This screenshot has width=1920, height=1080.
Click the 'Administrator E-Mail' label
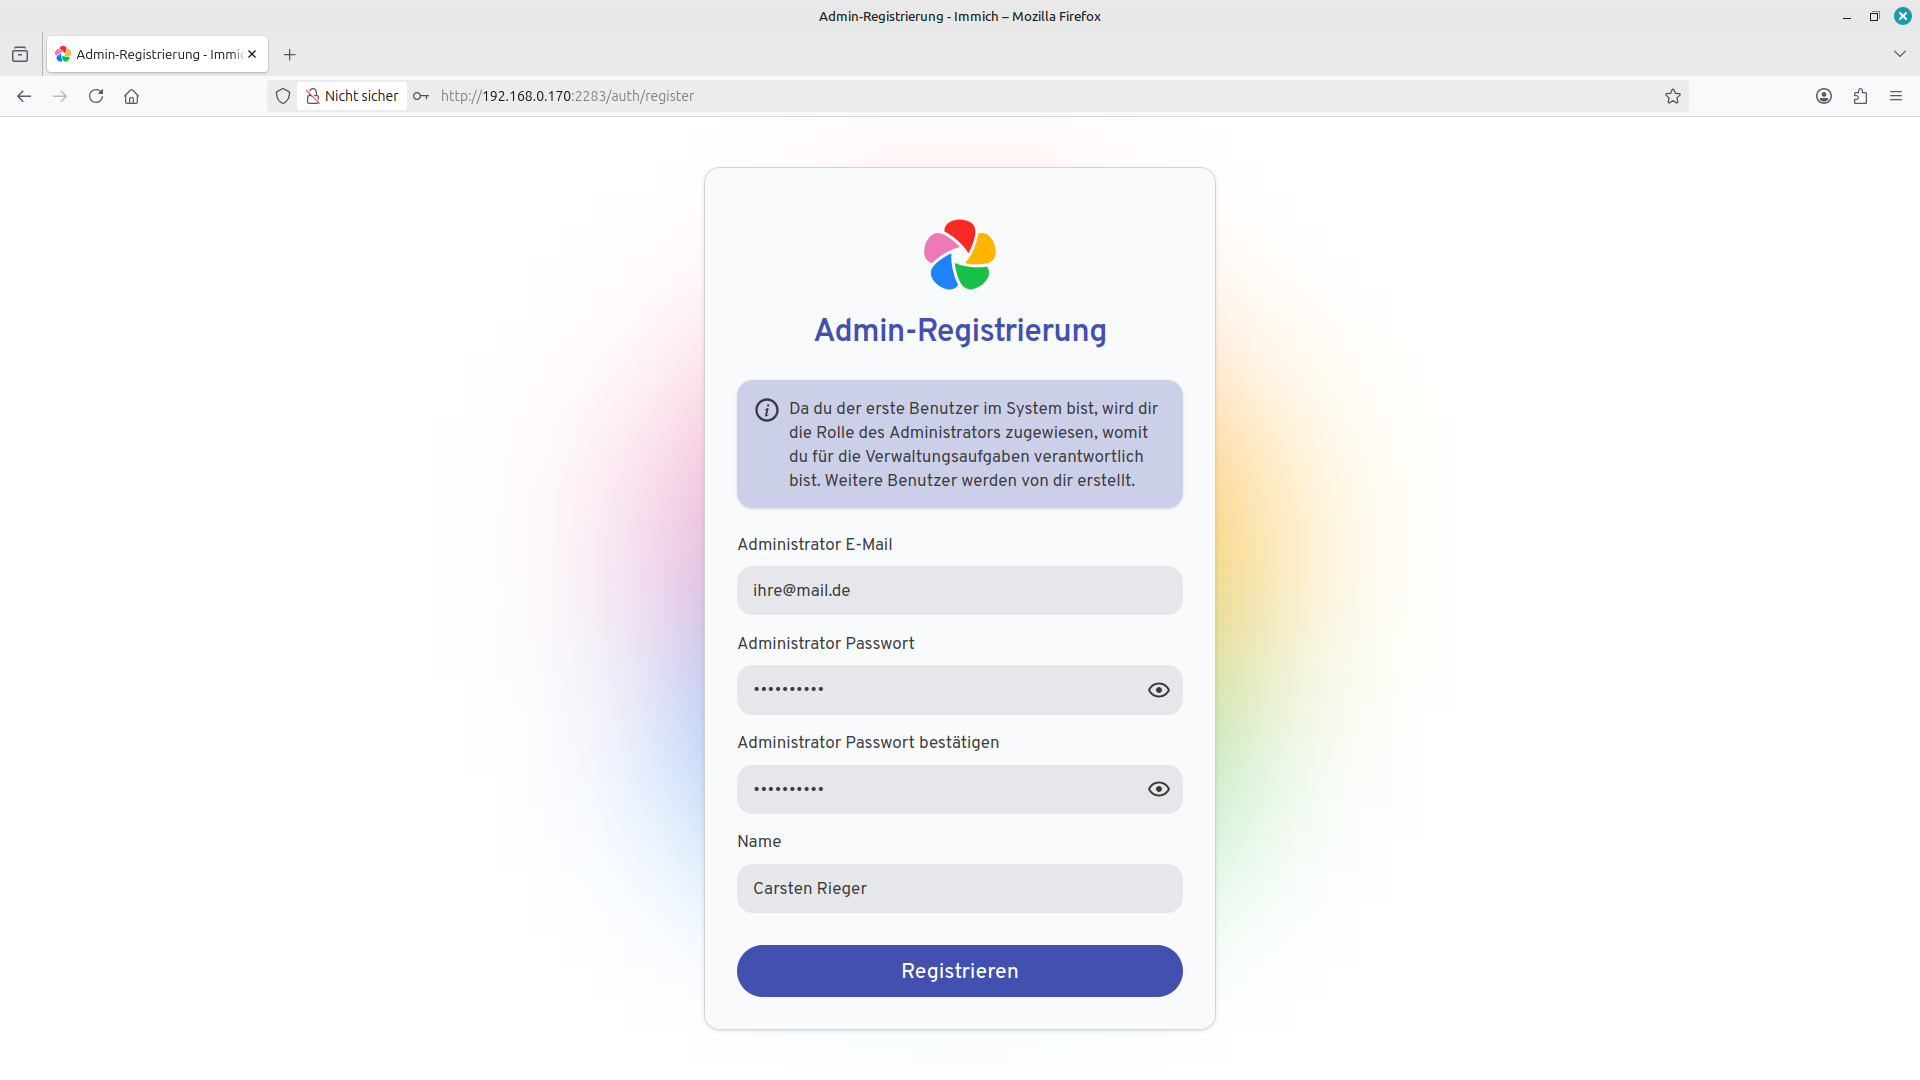[815, 544]
